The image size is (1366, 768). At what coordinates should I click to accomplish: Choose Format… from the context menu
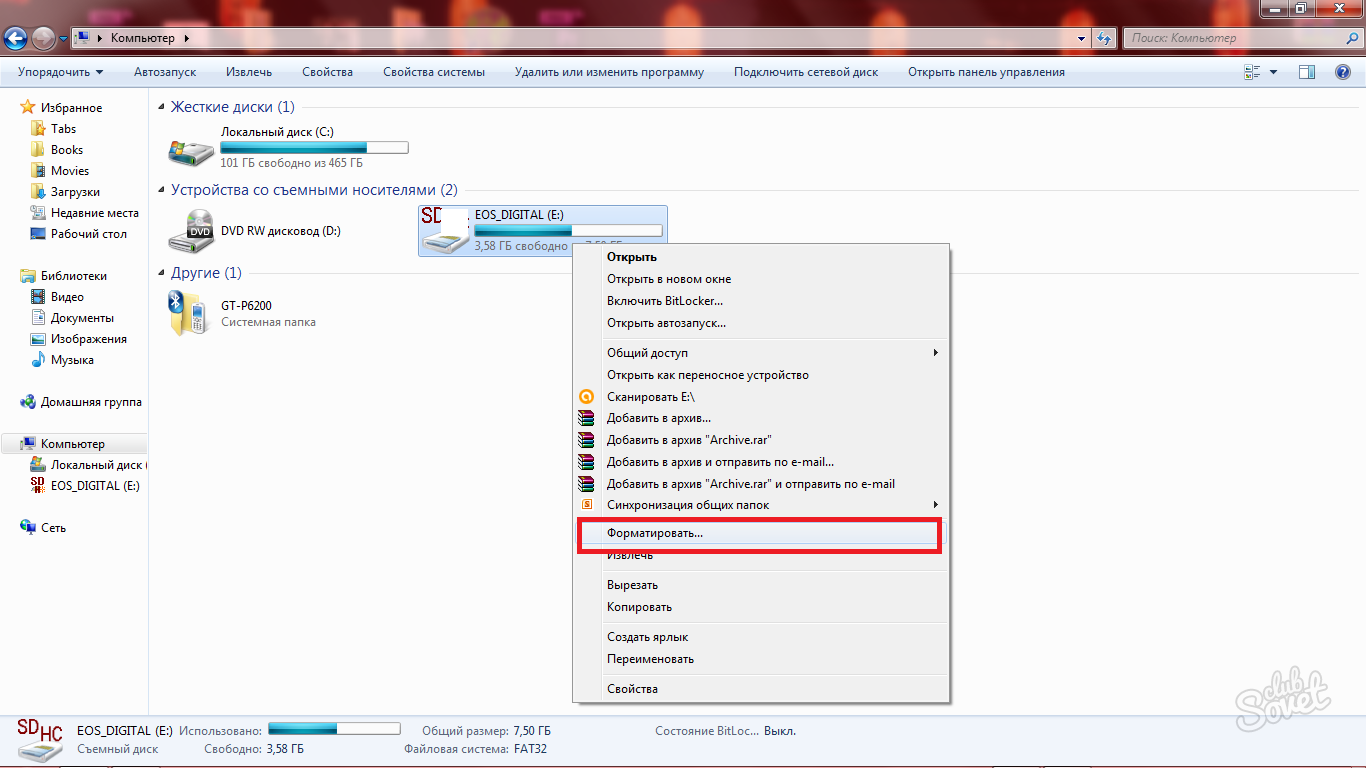point(655,533)
